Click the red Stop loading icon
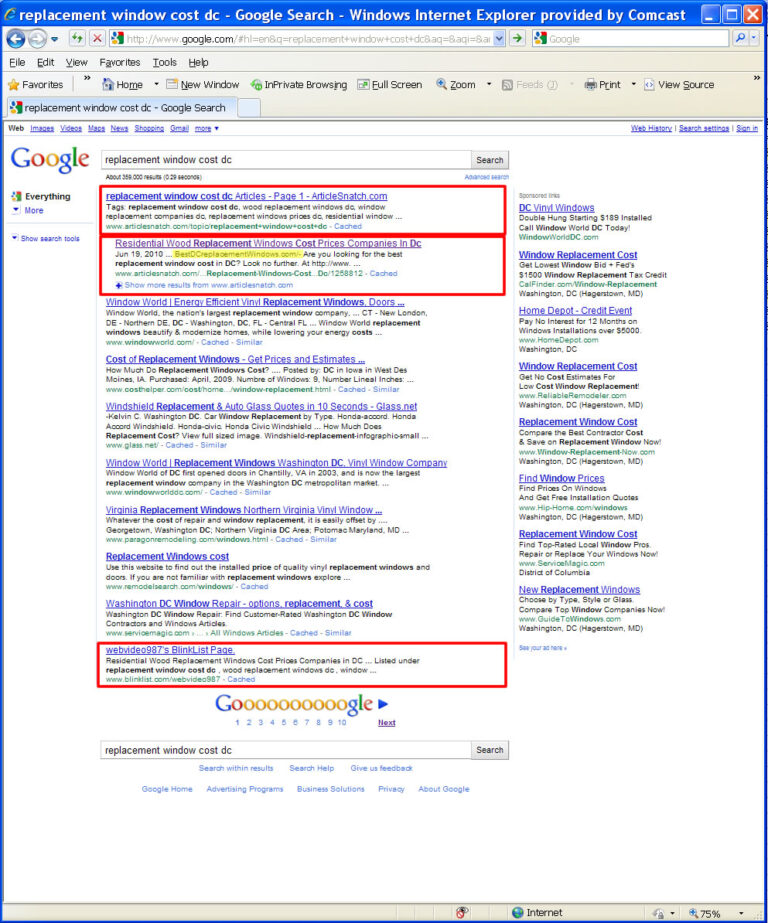 (x=98, y=39)
